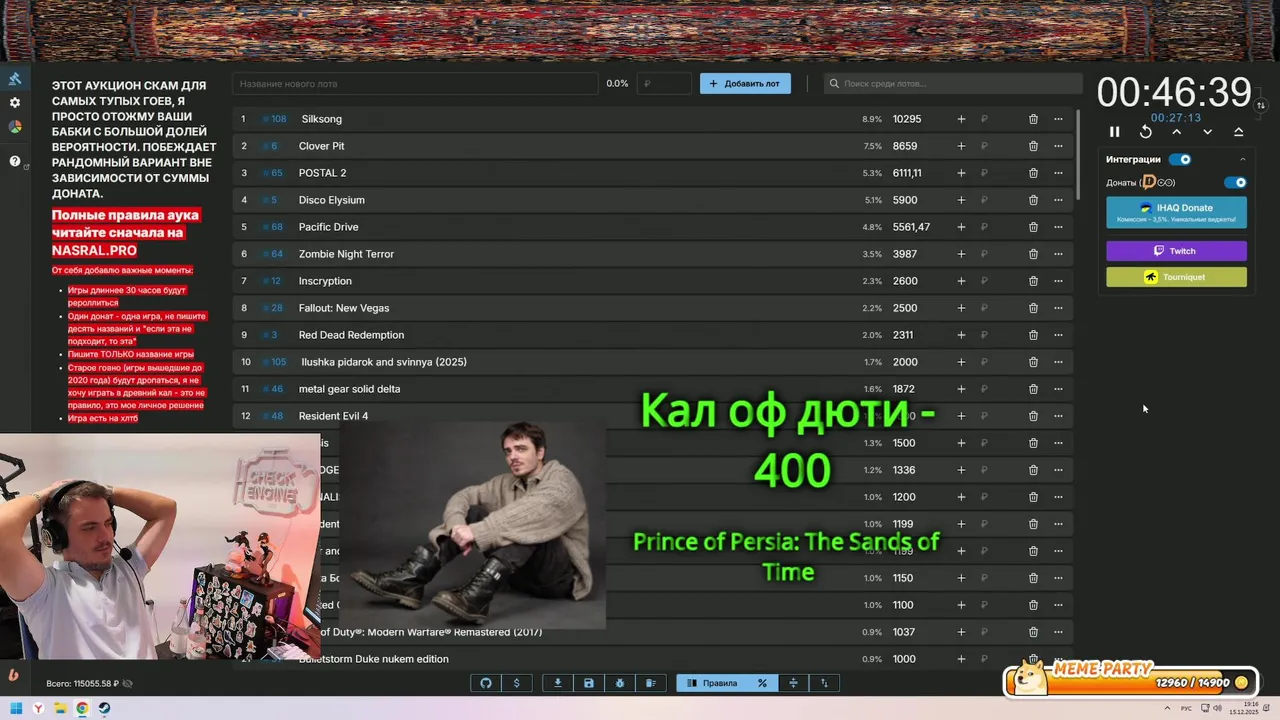Focus the new lot name field

tap(415, 84)
